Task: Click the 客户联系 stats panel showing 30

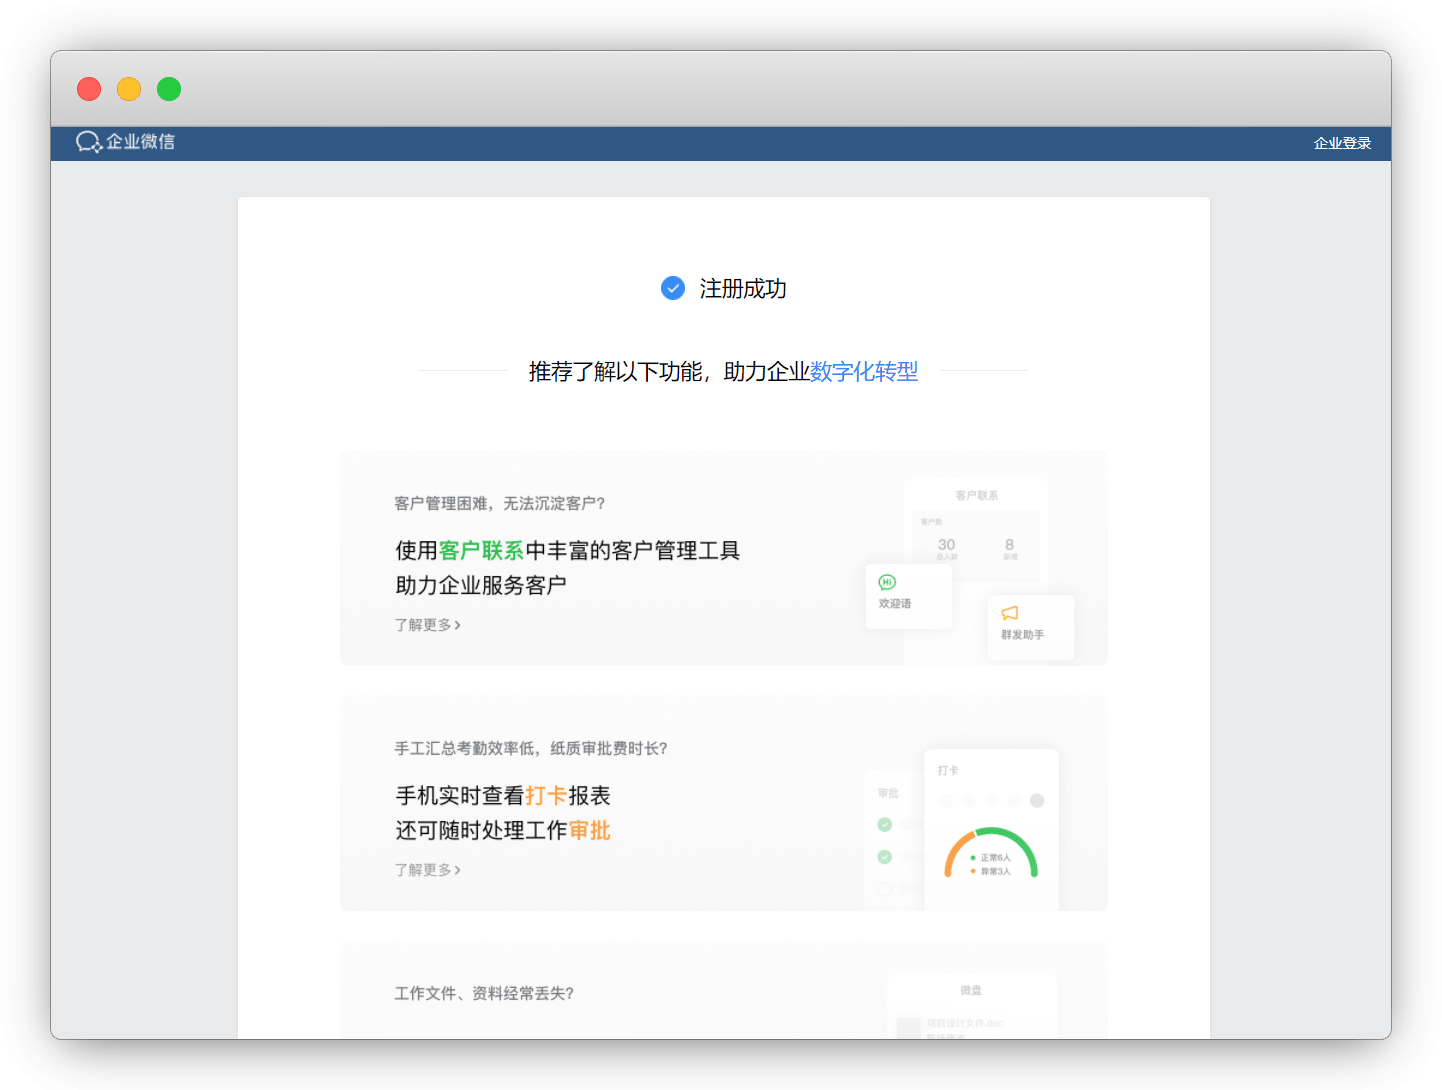Action: pos(977,545)
